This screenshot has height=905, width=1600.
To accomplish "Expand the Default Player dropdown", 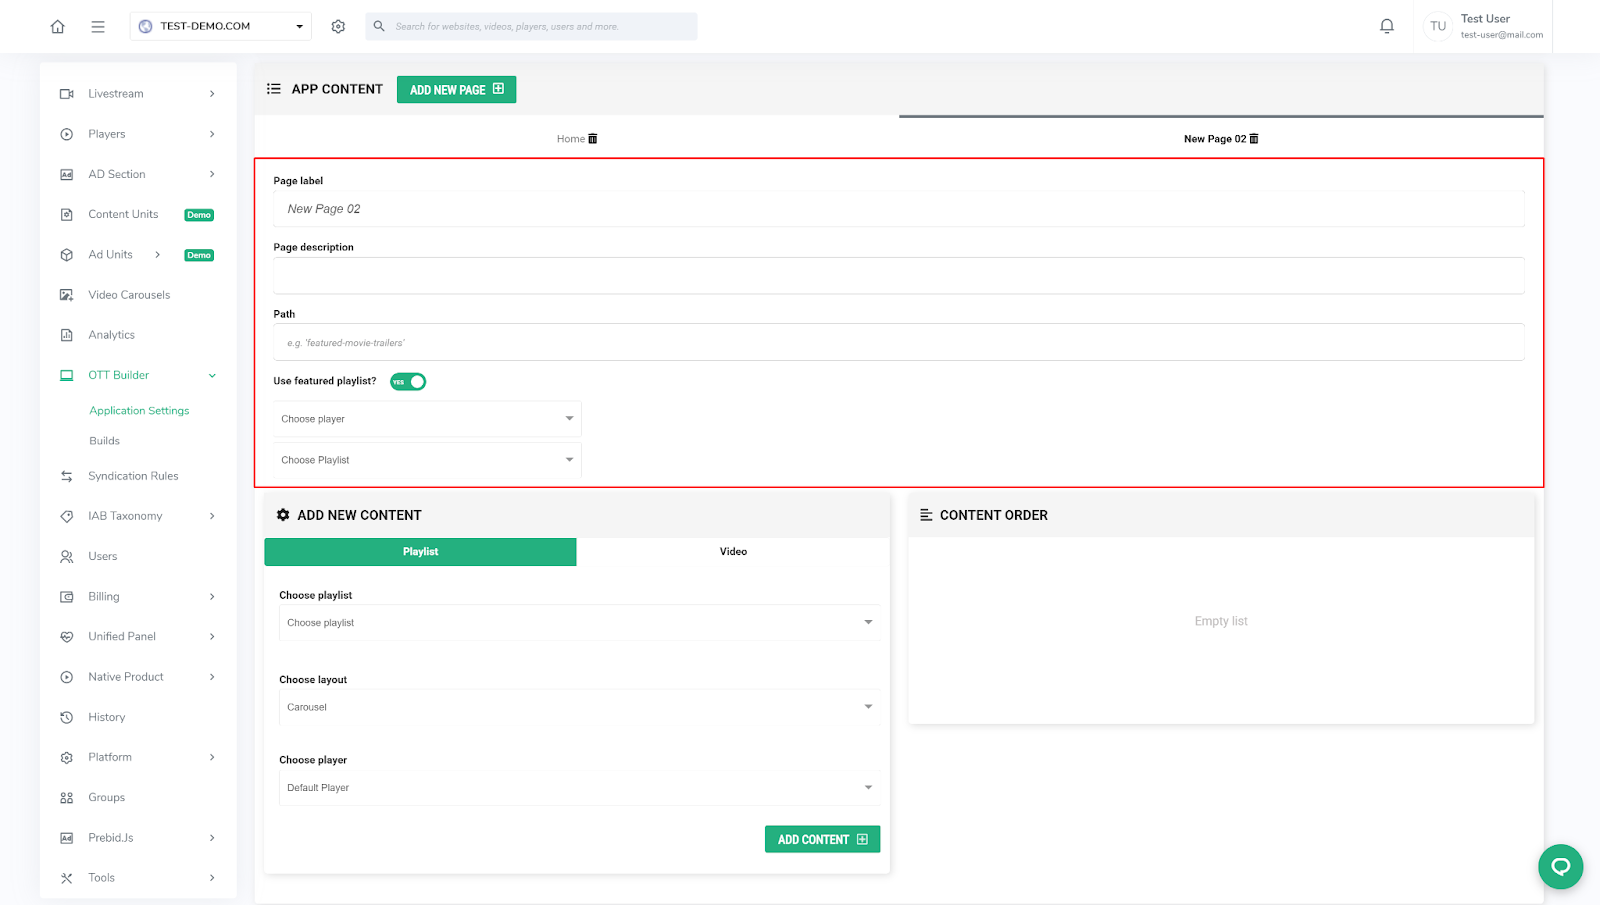I will click(578, 788).
